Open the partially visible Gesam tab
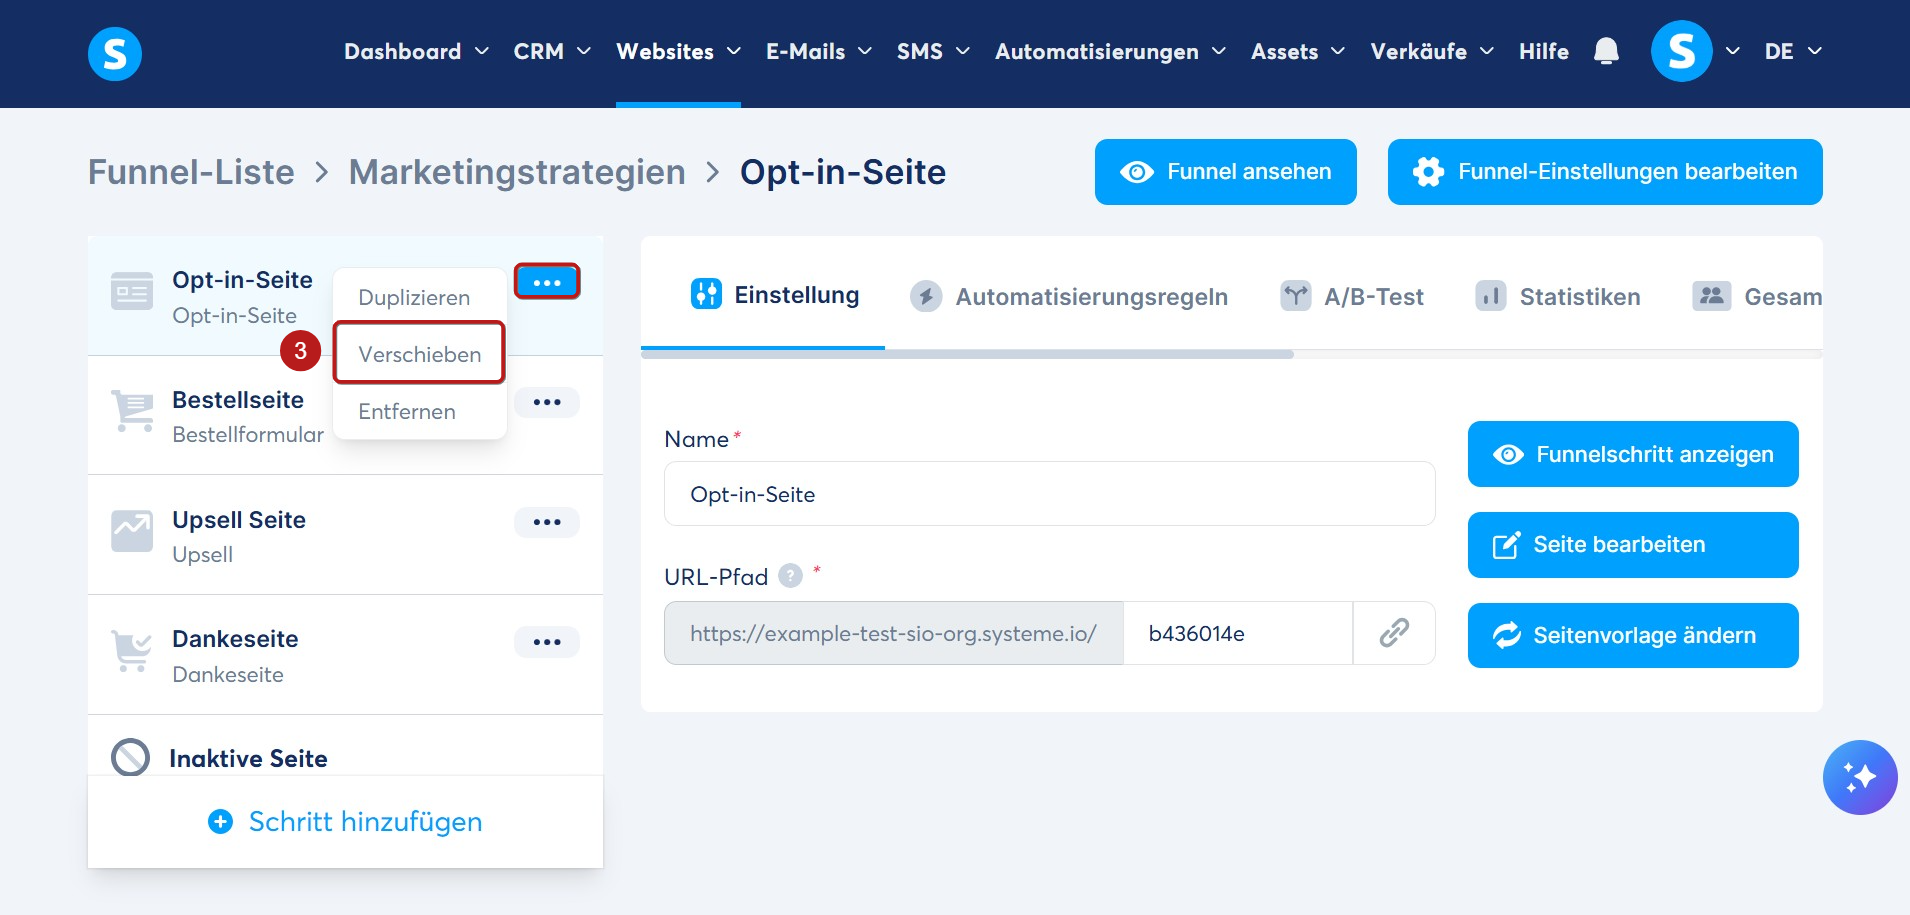The width and height of the screenshot is (1910, 915). tap(1757, 297)
